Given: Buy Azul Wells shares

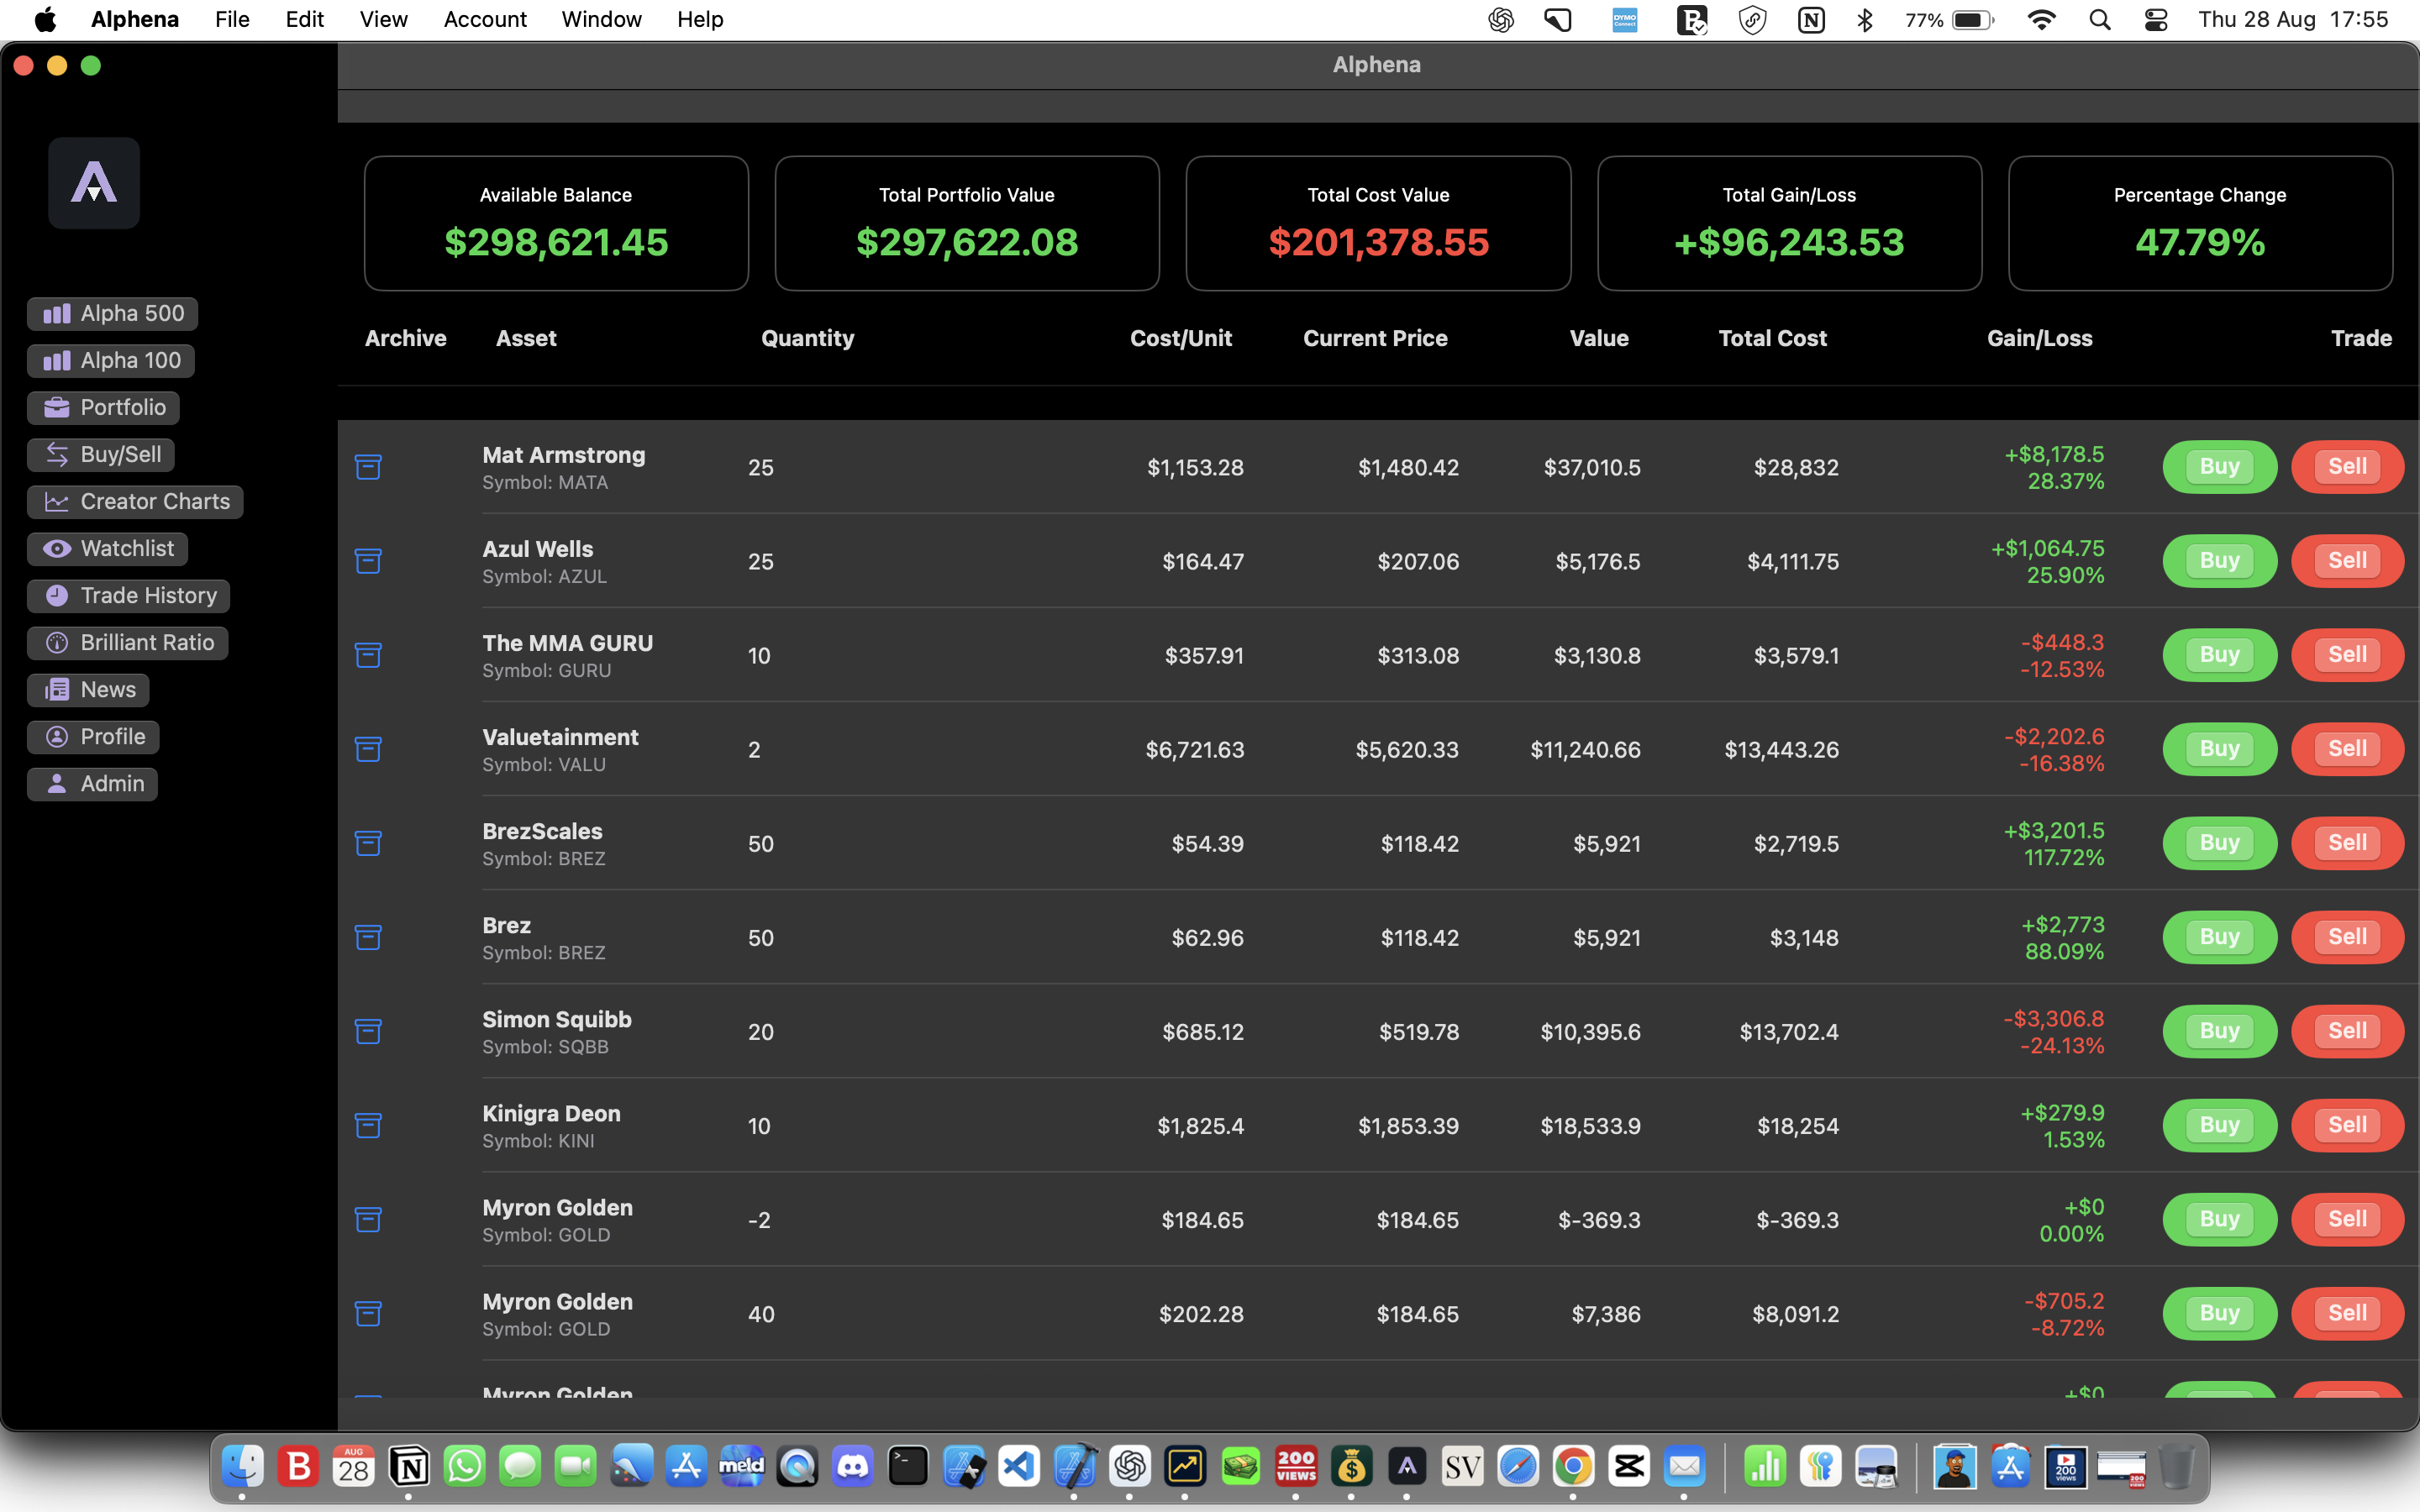Looking at the screenshot, I should coord(2219,561).
